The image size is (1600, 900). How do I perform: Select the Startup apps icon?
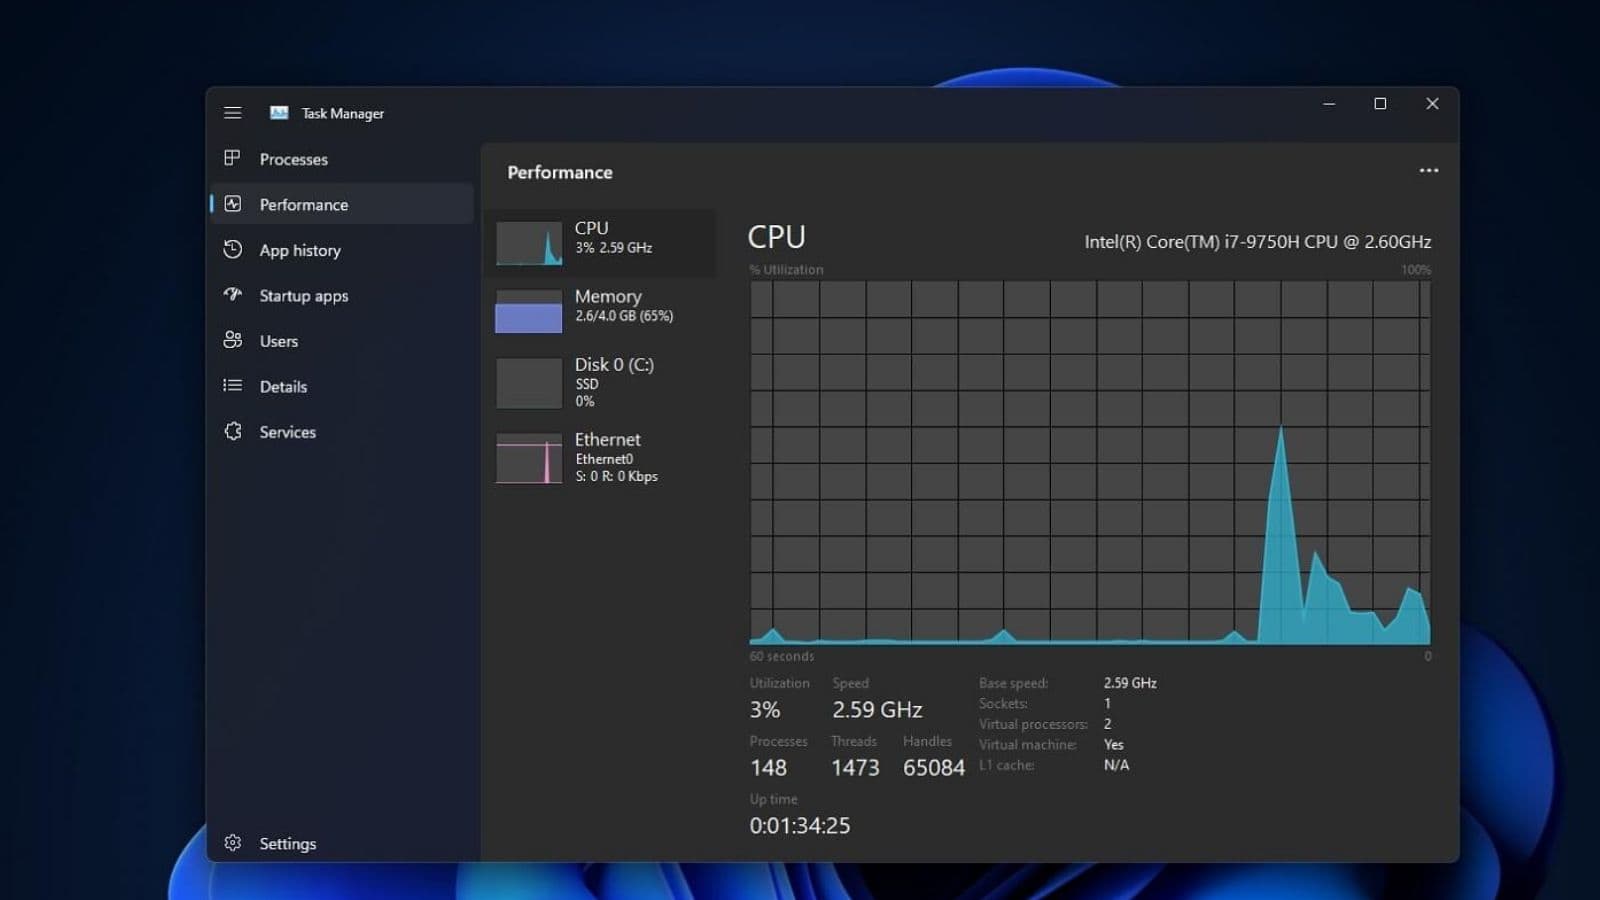point(233,295)
